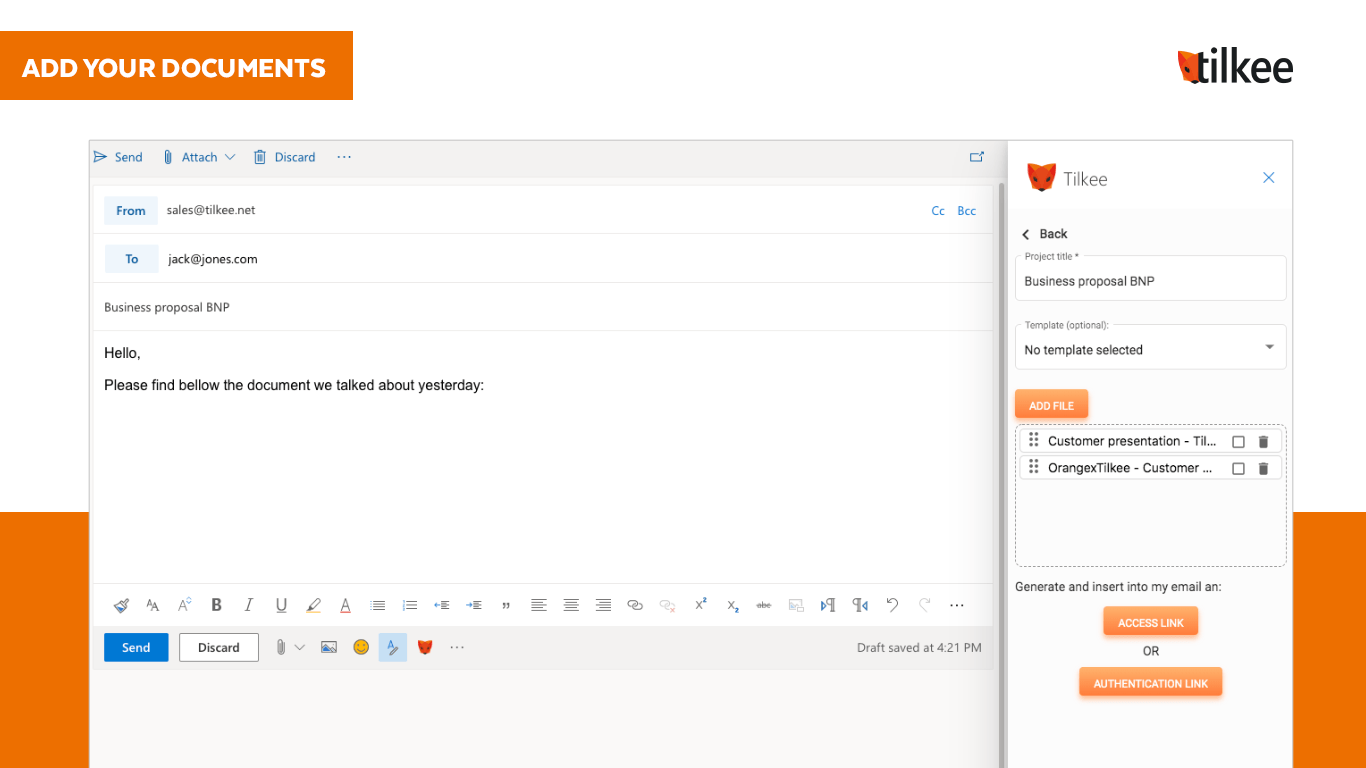Select the Format Painter icon
1366x768 pixels.
(121, 605)
